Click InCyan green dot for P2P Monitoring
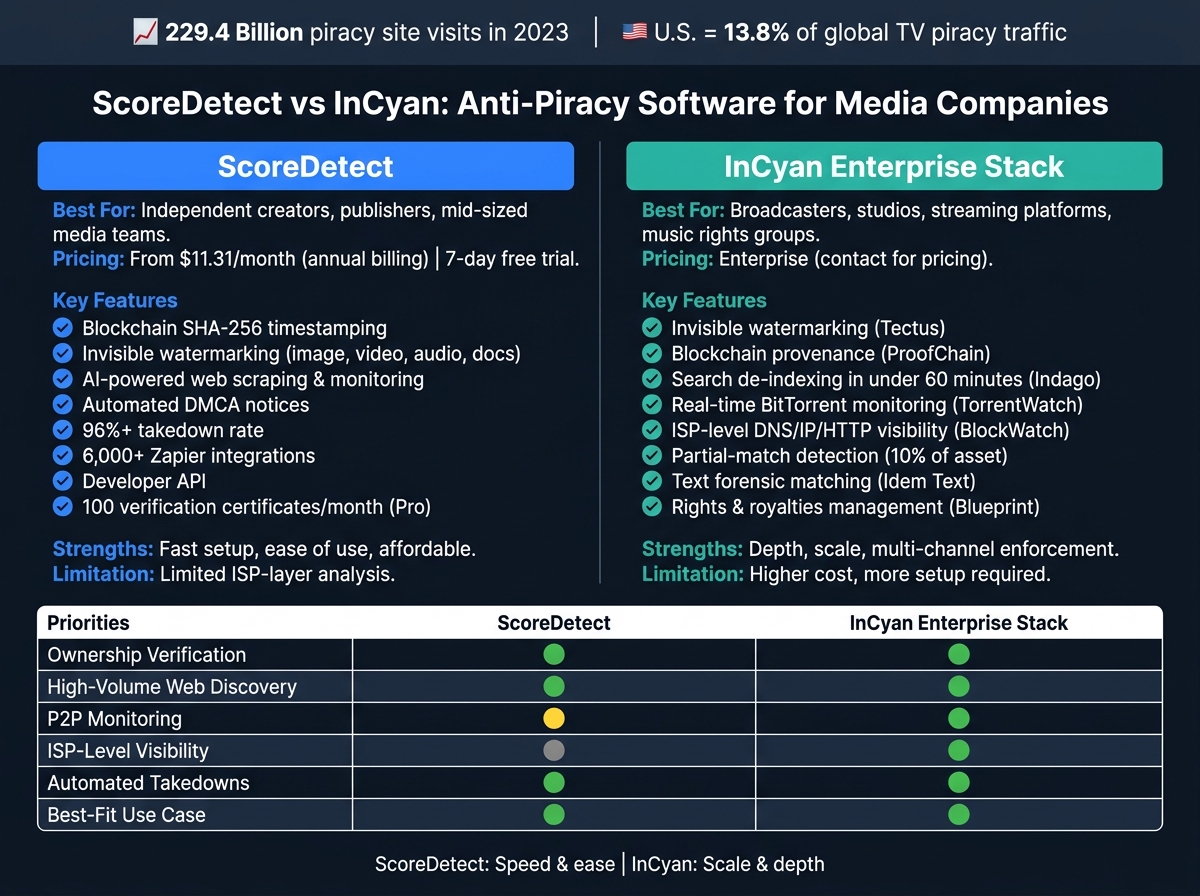Viewport: 1200px width, 896px height. point(958,718)
